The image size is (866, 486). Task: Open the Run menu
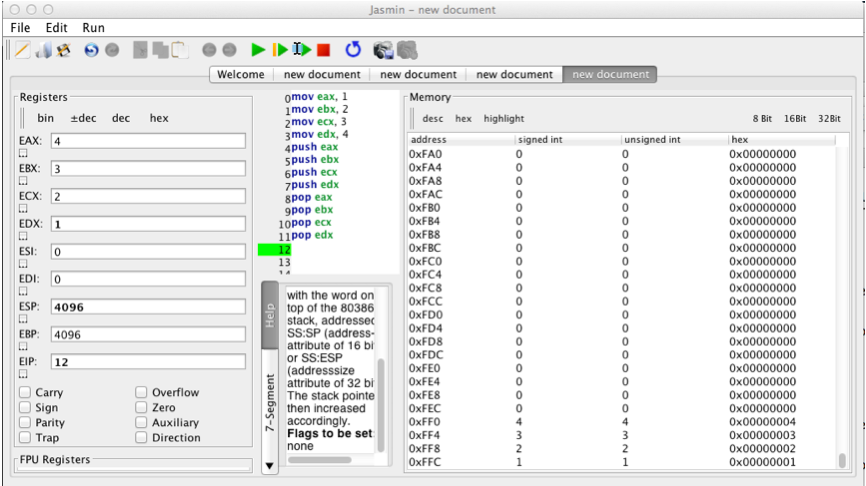tap(93, 28)
